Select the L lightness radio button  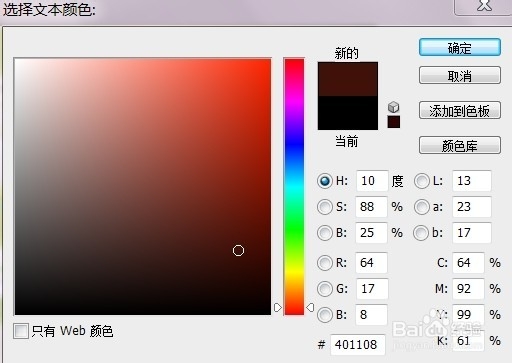tap(422, 181)
